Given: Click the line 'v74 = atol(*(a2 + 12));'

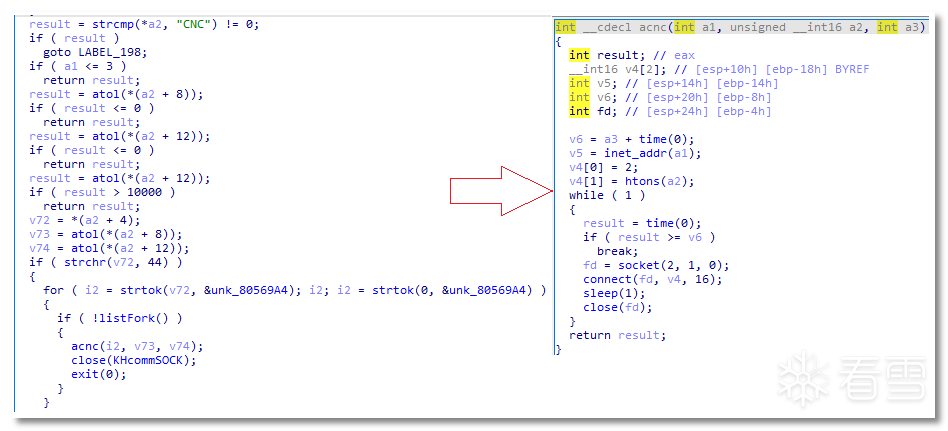Looking at the screenshot, I should click(109, 247).
